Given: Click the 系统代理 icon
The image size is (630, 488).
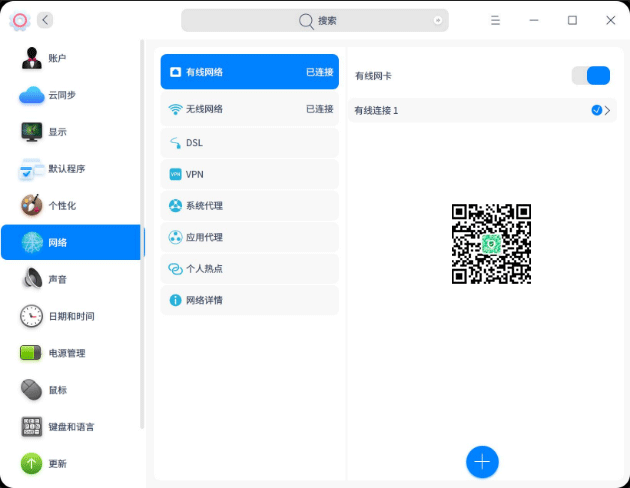Looking at the screenshot, I should tap(175, 206).
